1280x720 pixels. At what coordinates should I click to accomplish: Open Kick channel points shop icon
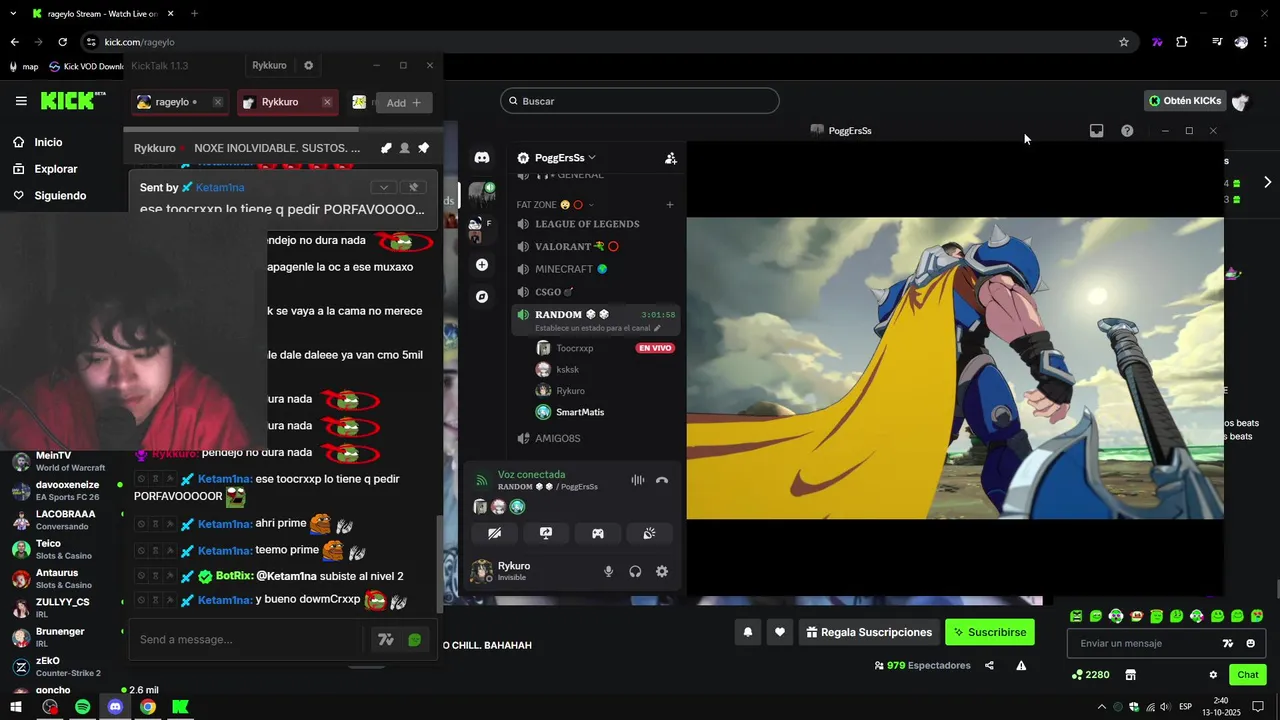point(1131,675)
